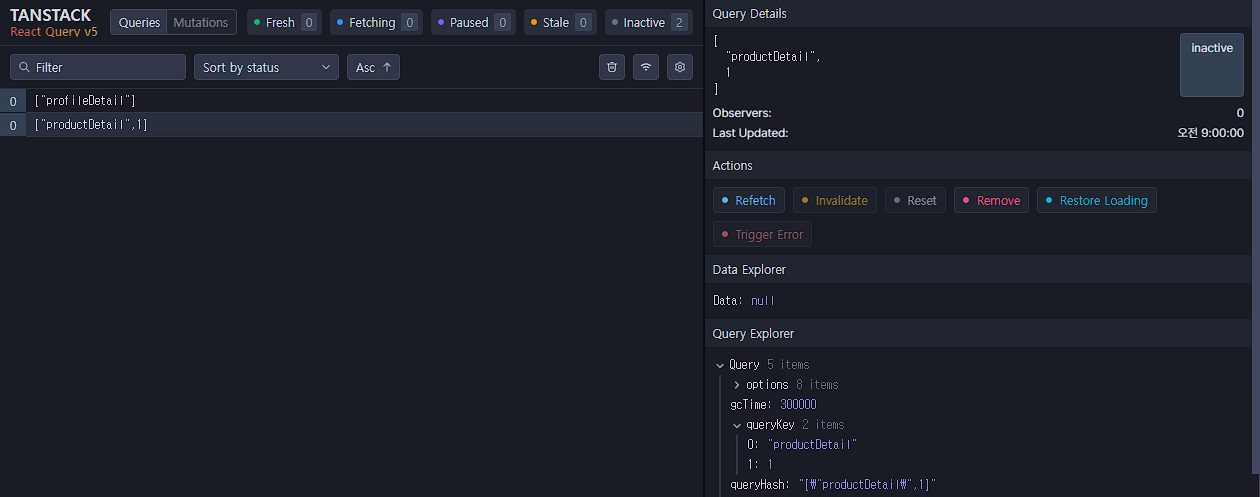1260x497 pixels.
Task: Click the Refetch action button
Action: point(750,200)
